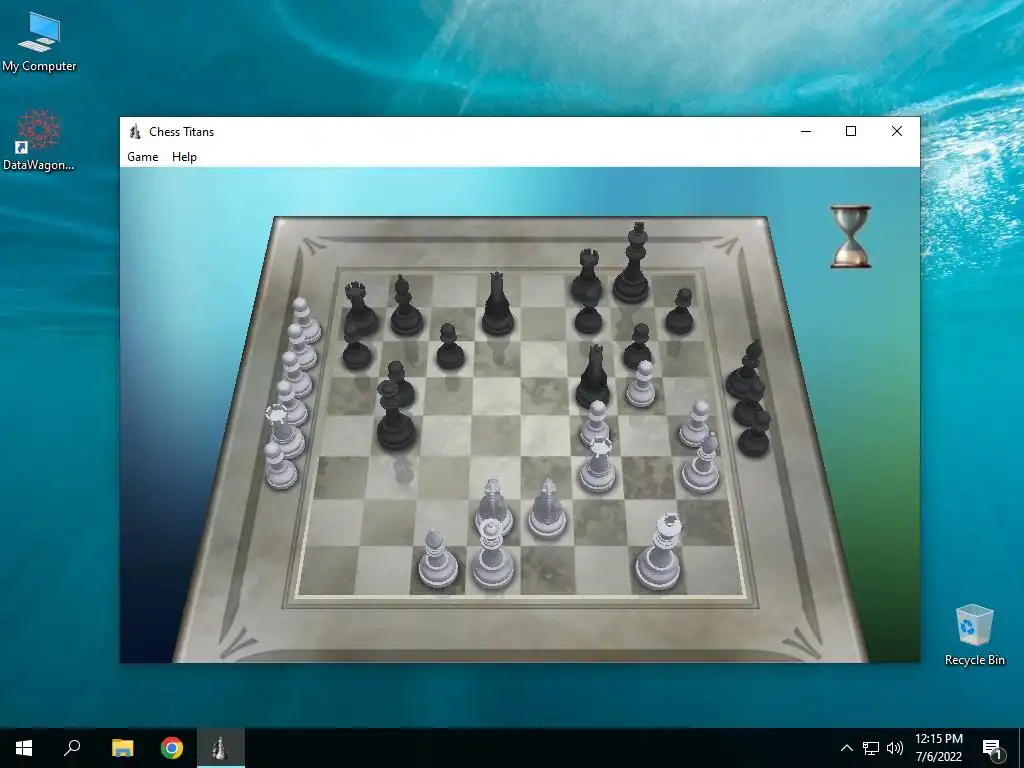
Task: Click the black pawn on a6
Action: coord(357,347)
